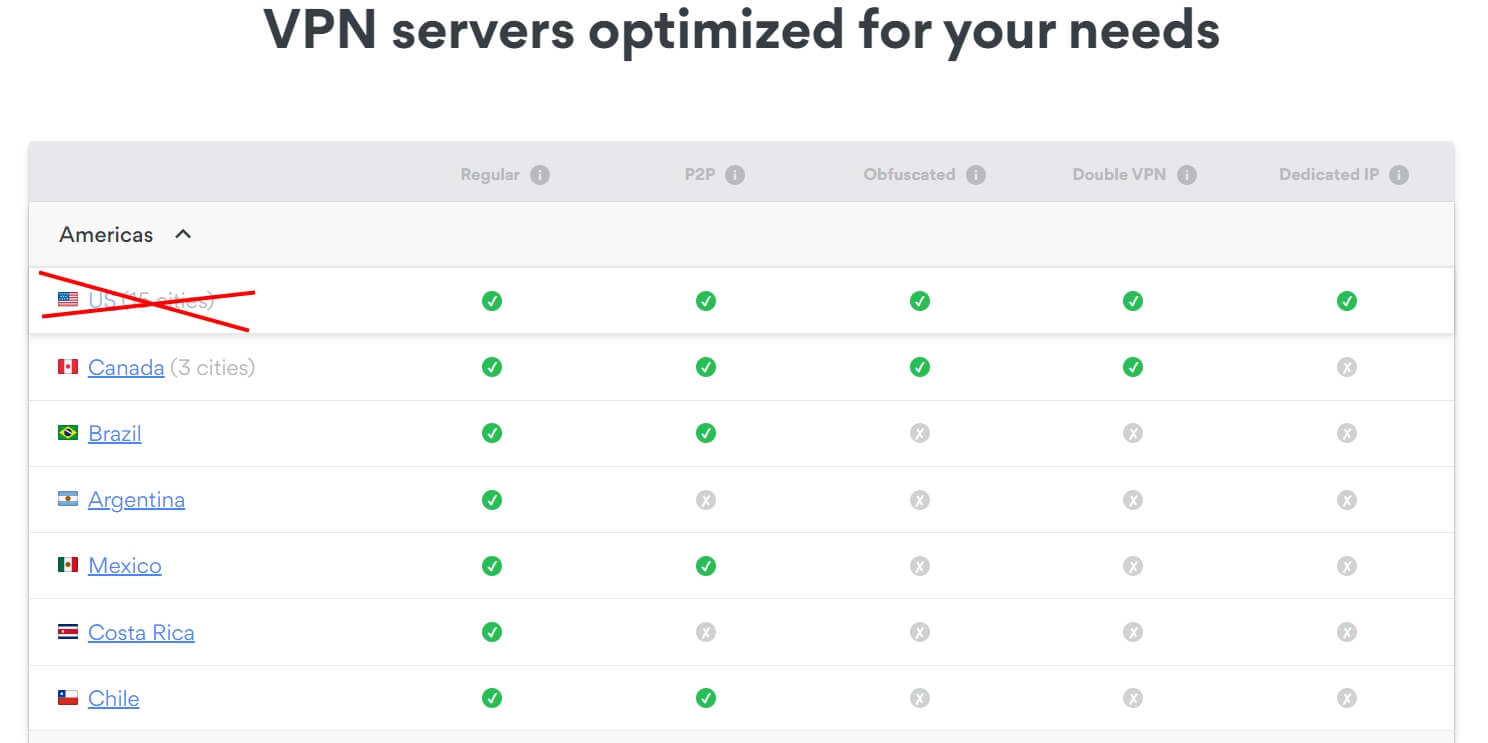Viewport: 1488px width, 743px height.
Task: Click the Chile flag icon
Action: [68, 698]
